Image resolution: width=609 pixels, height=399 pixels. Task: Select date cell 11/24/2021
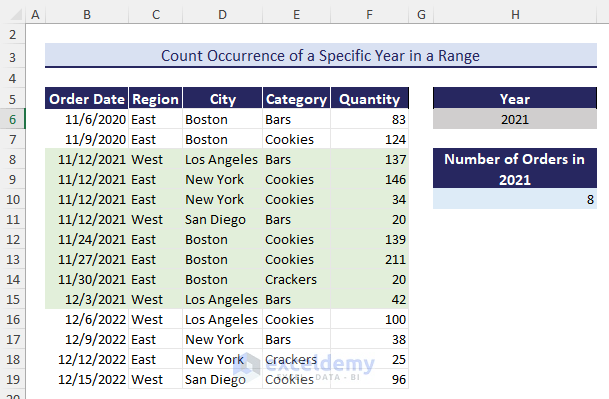coord(87,239)
